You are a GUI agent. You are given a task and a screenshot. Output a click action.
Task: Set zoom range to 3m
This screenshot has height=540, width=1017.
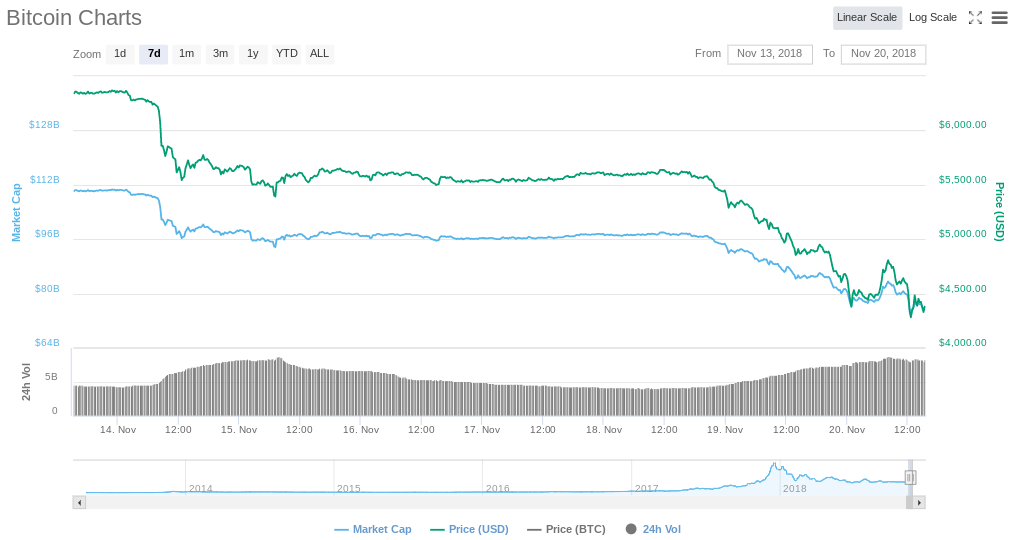click(x=221, y=54)
